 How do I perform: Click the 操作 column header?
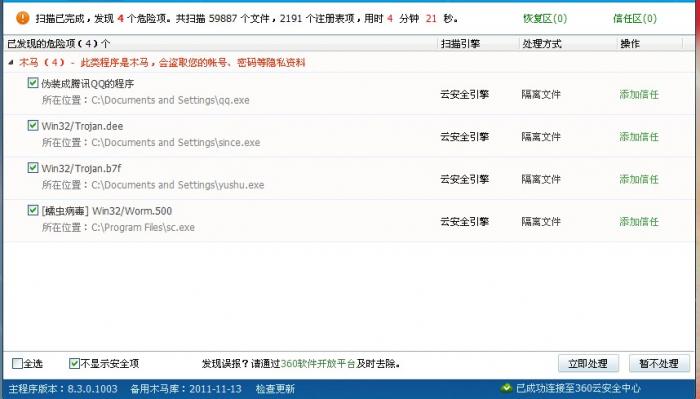(630, 44)
